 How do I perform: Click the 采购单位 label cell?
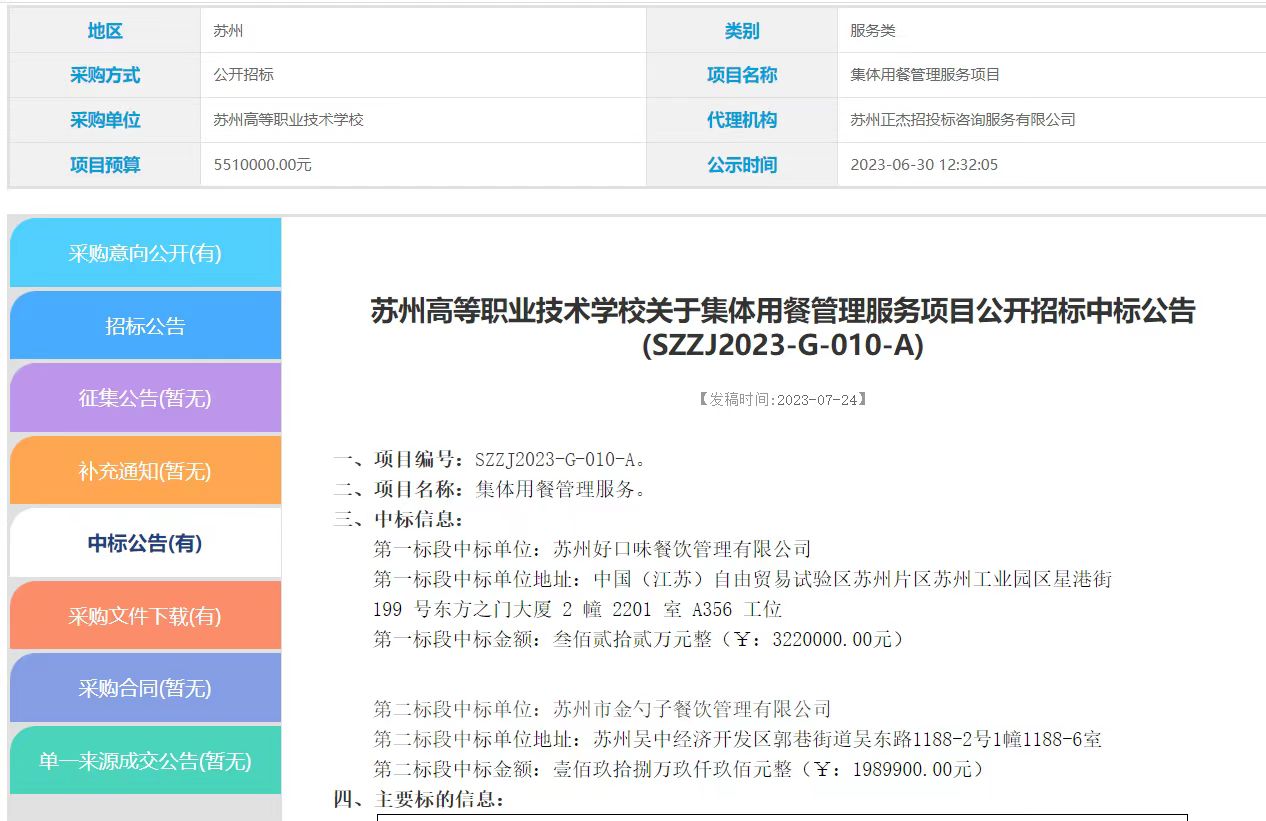pos(105,120)
